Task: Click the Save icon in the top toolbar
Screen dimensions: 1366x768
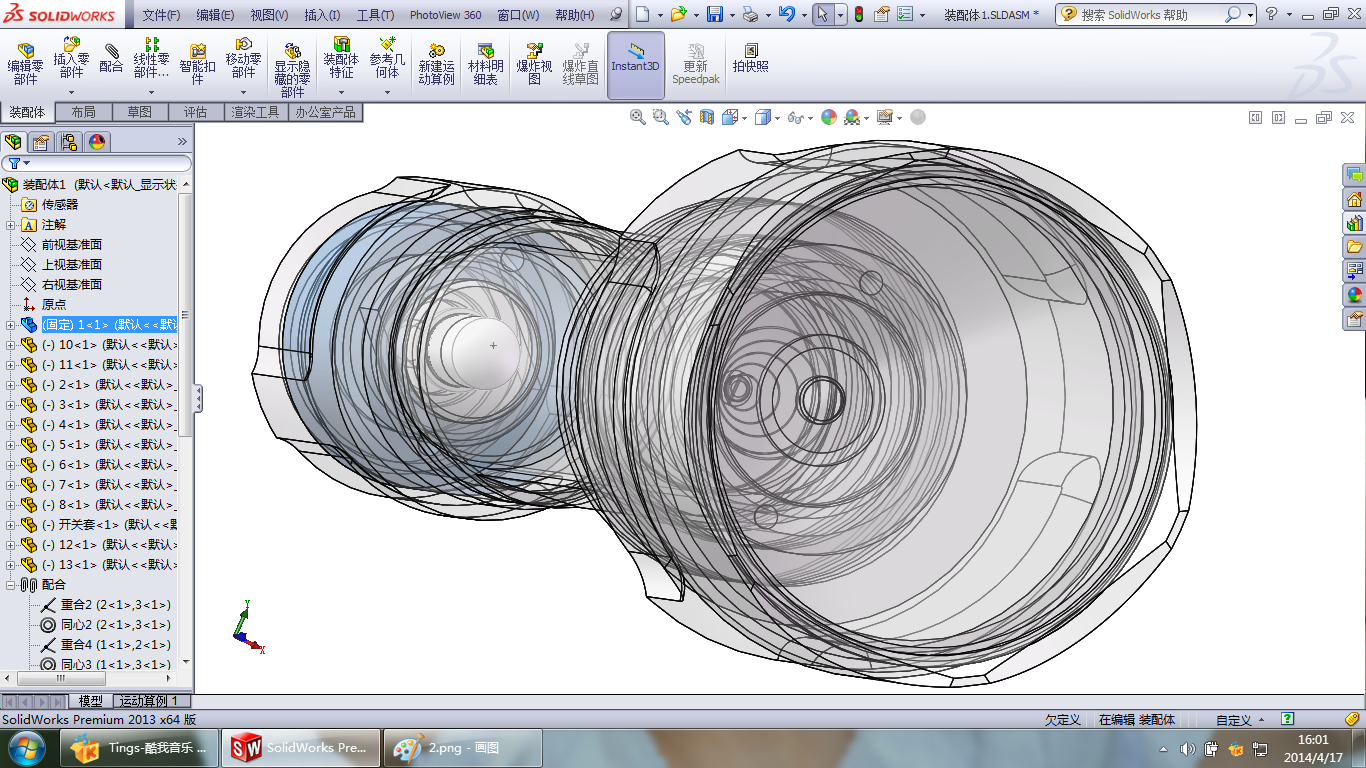Action: point(715,14)
